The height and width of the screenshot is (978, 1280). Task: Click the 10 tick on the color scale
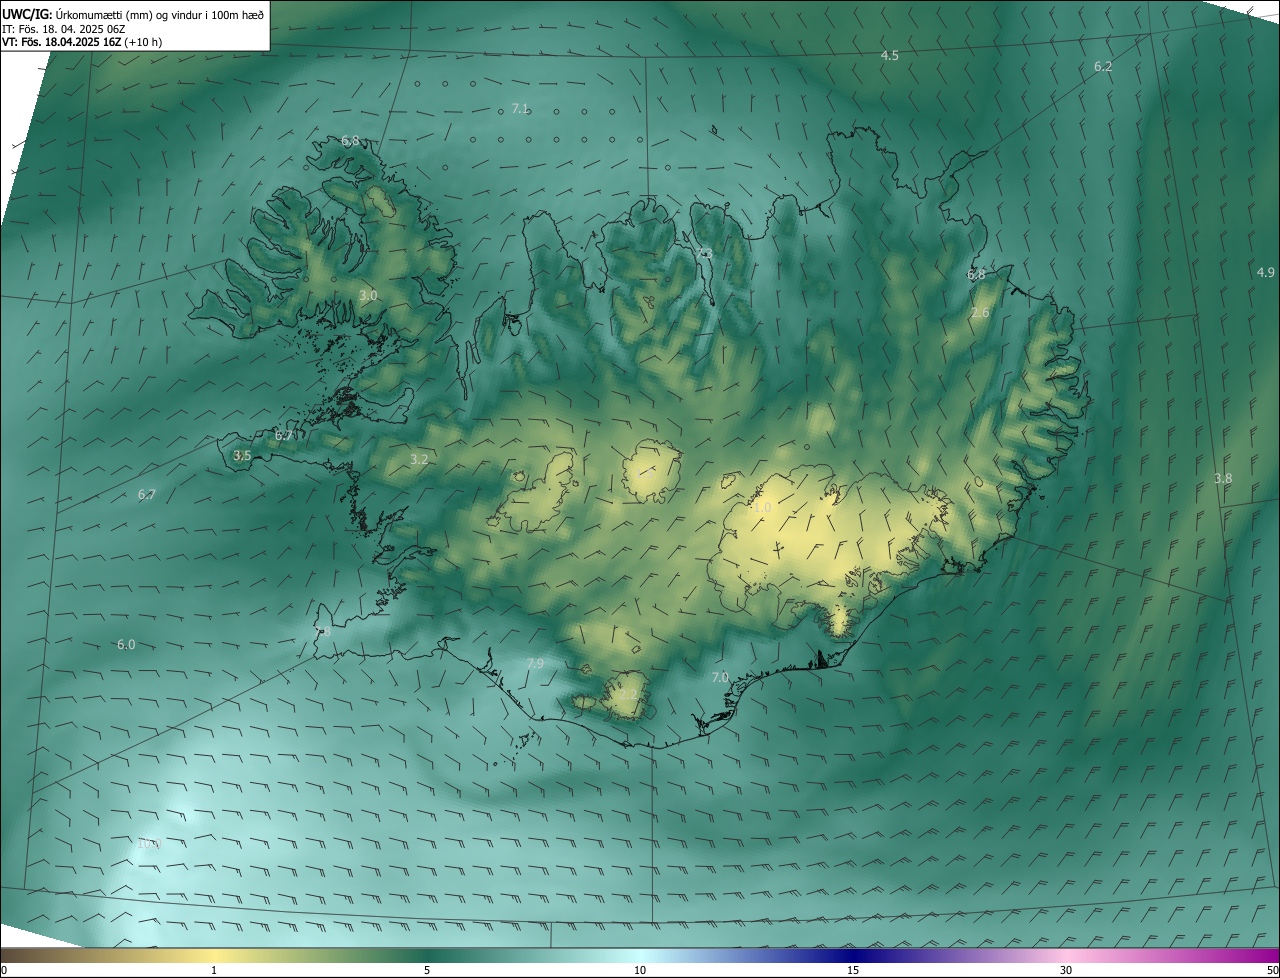pos(640,970)
